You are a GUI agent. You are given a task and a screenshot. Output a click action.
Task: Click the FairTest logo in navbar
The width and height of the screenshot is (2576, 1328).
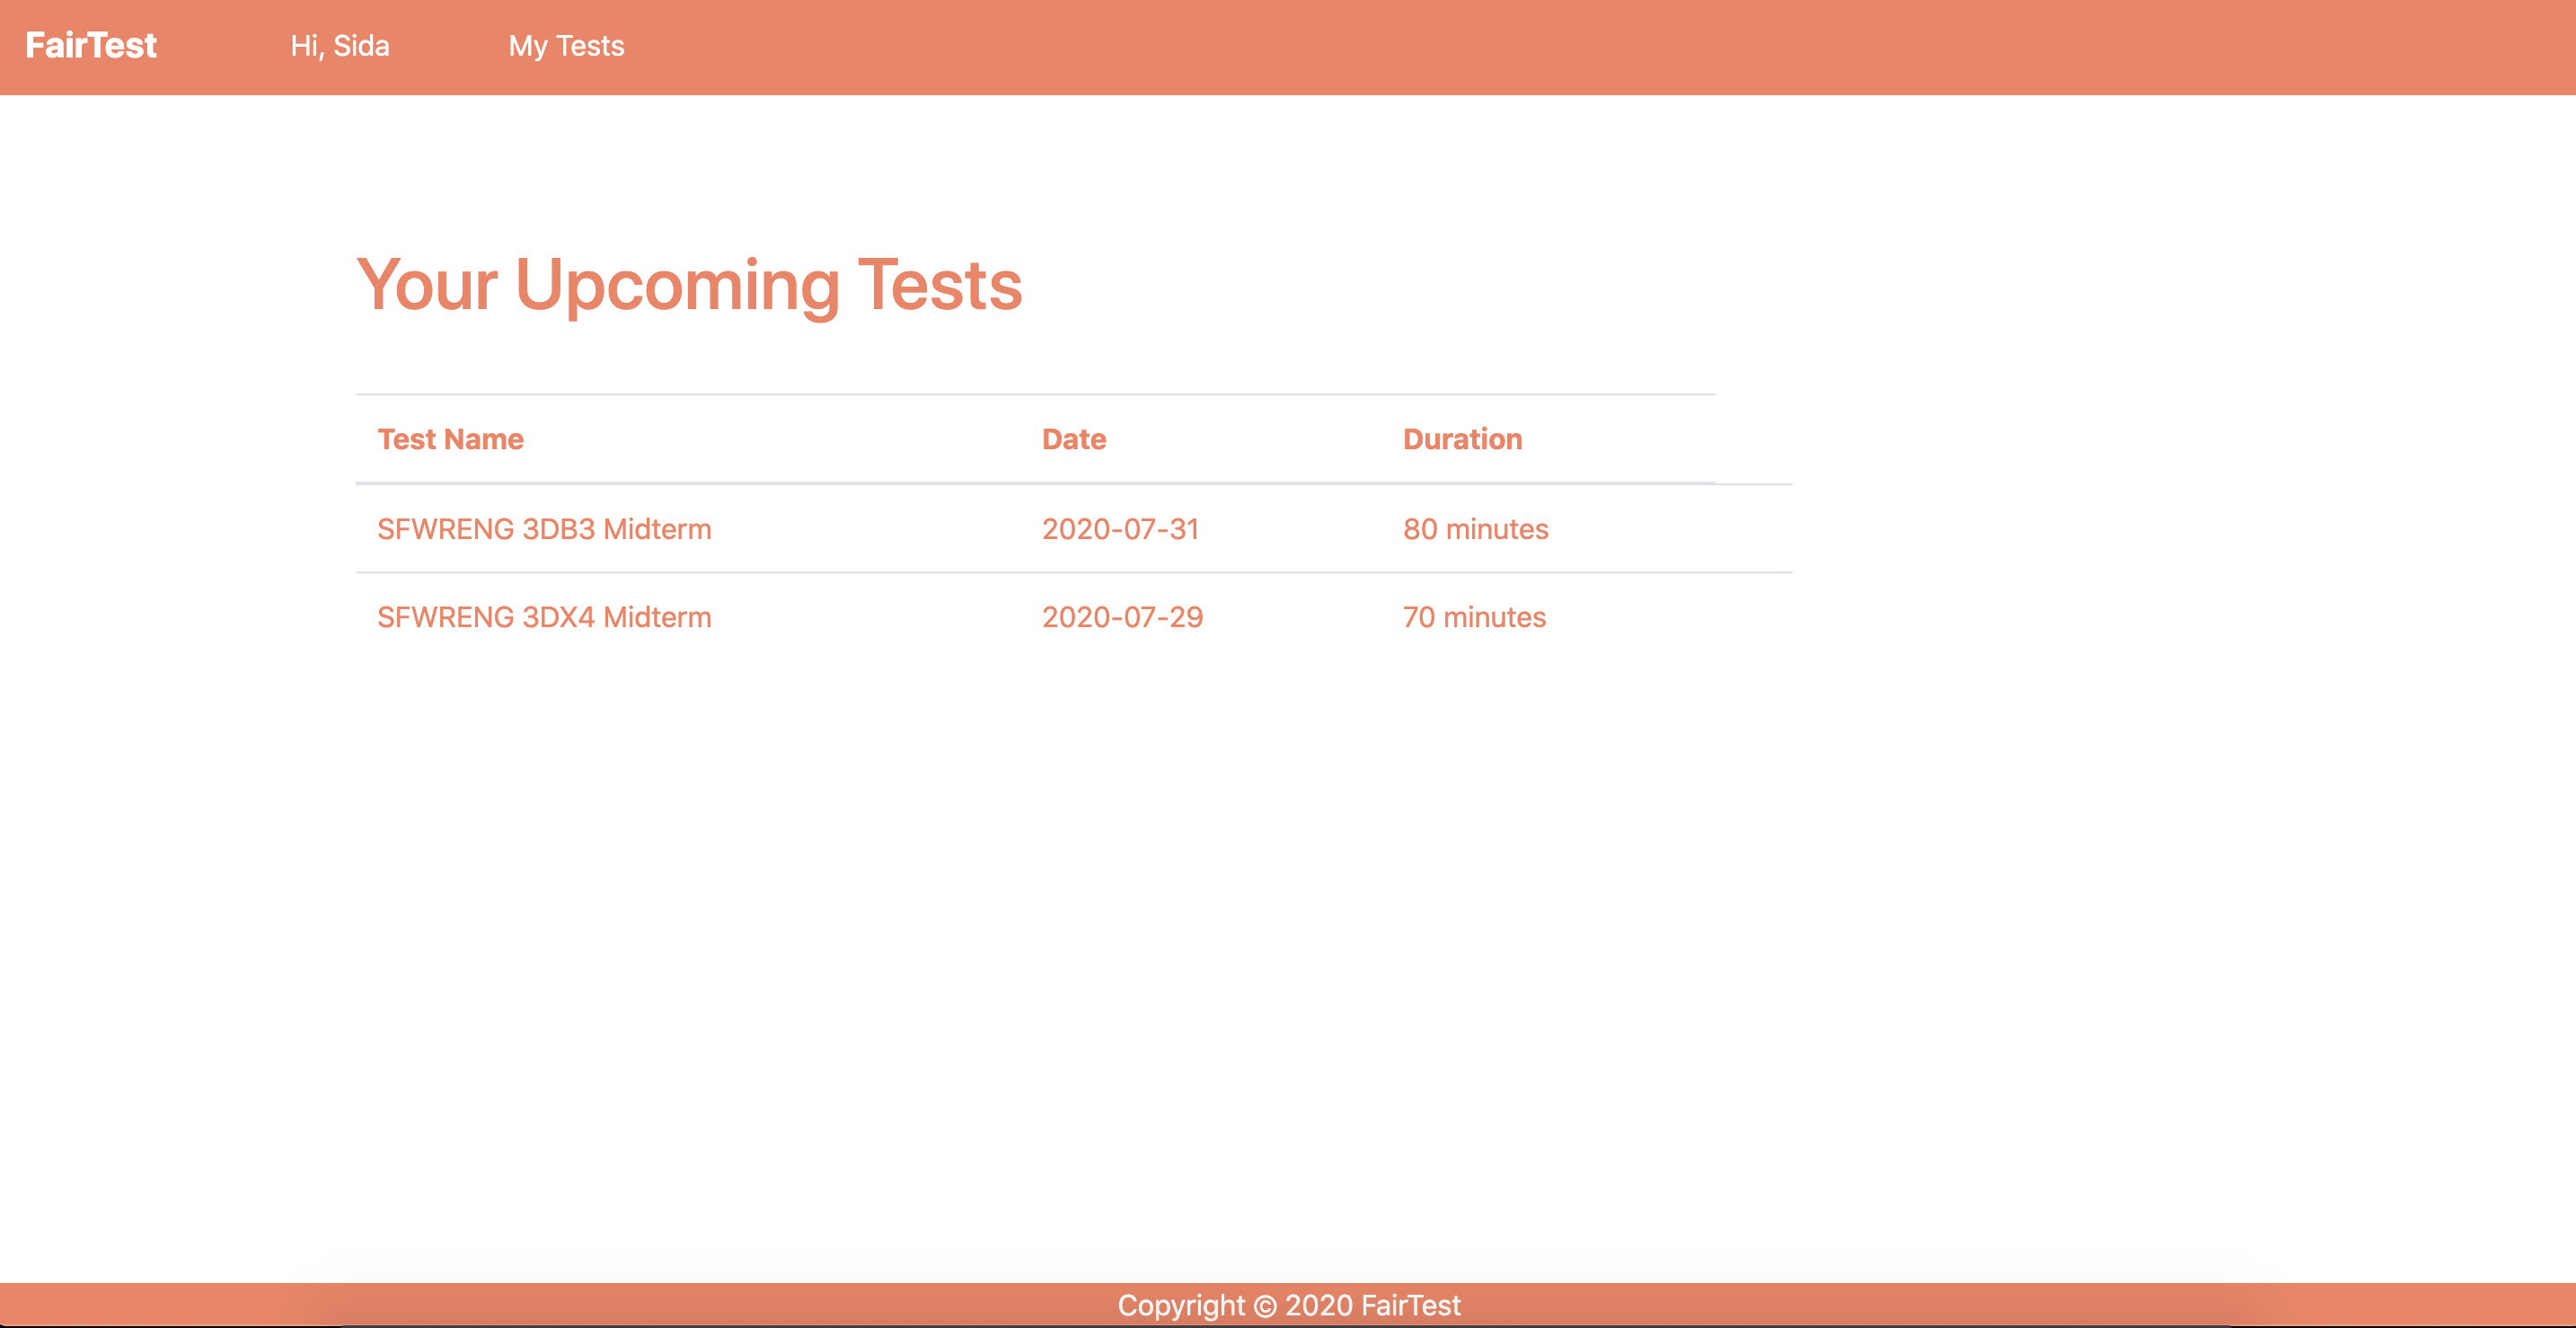coord(91,46)
